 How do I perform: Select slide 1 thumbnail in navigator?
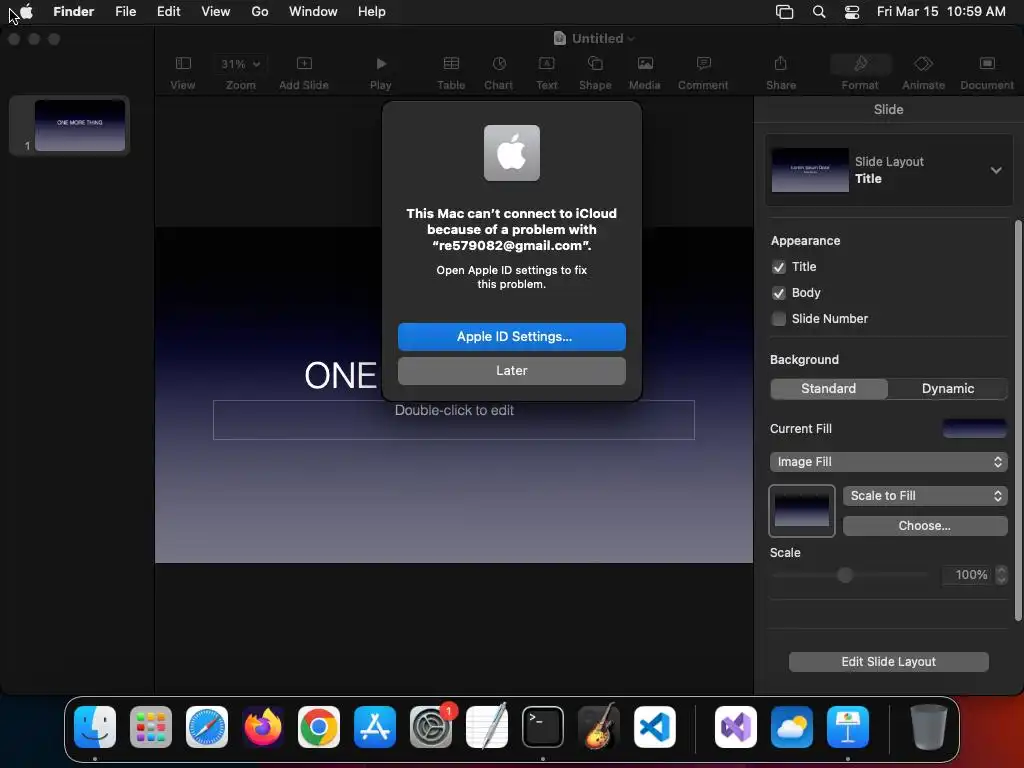[80, 125]
